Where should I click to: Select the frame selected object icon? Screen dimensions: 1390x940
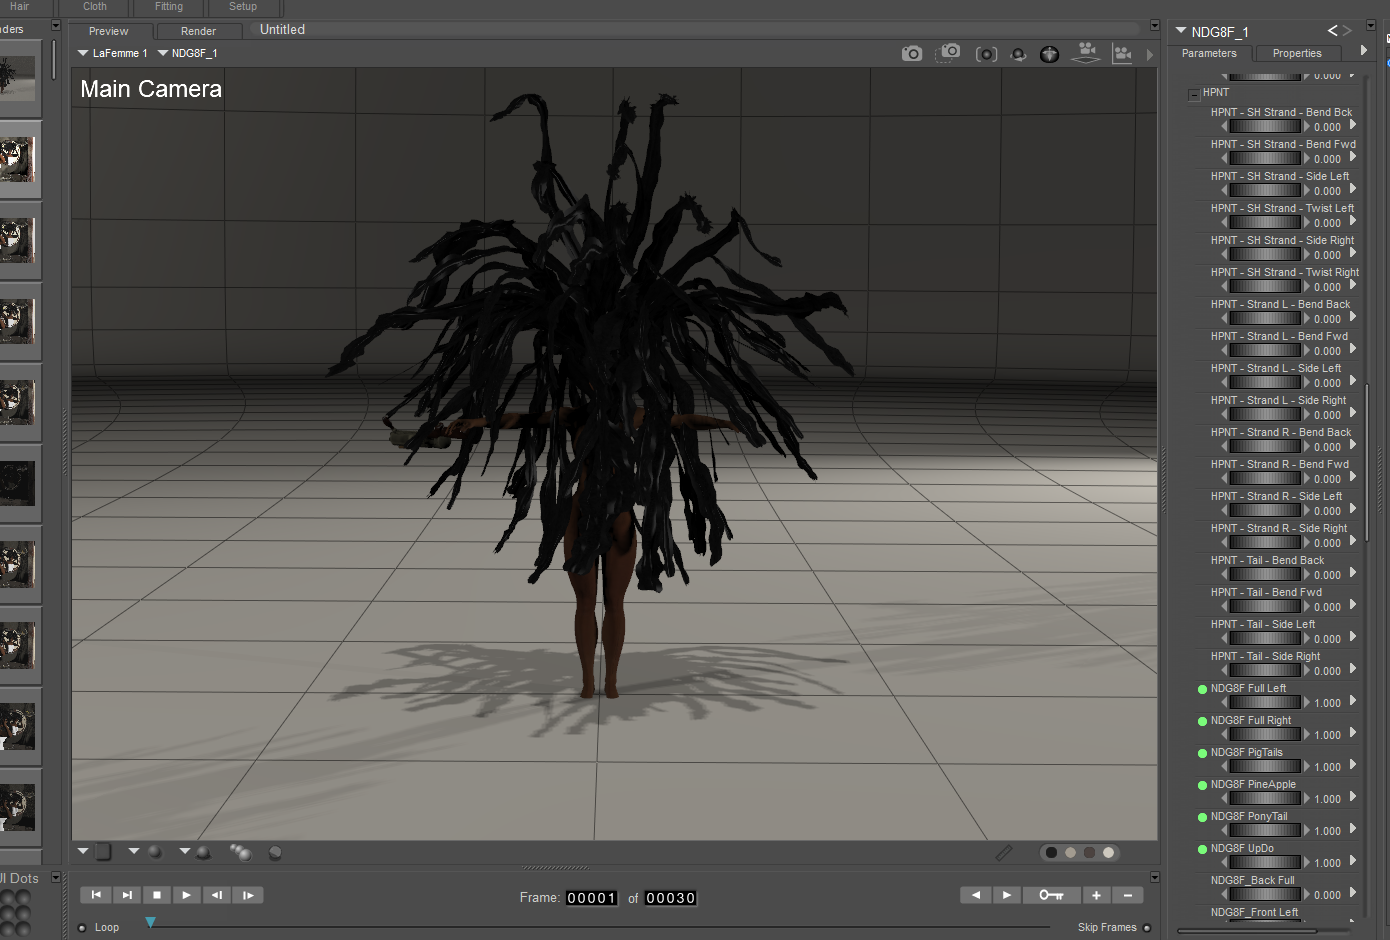tap(986, 54)
